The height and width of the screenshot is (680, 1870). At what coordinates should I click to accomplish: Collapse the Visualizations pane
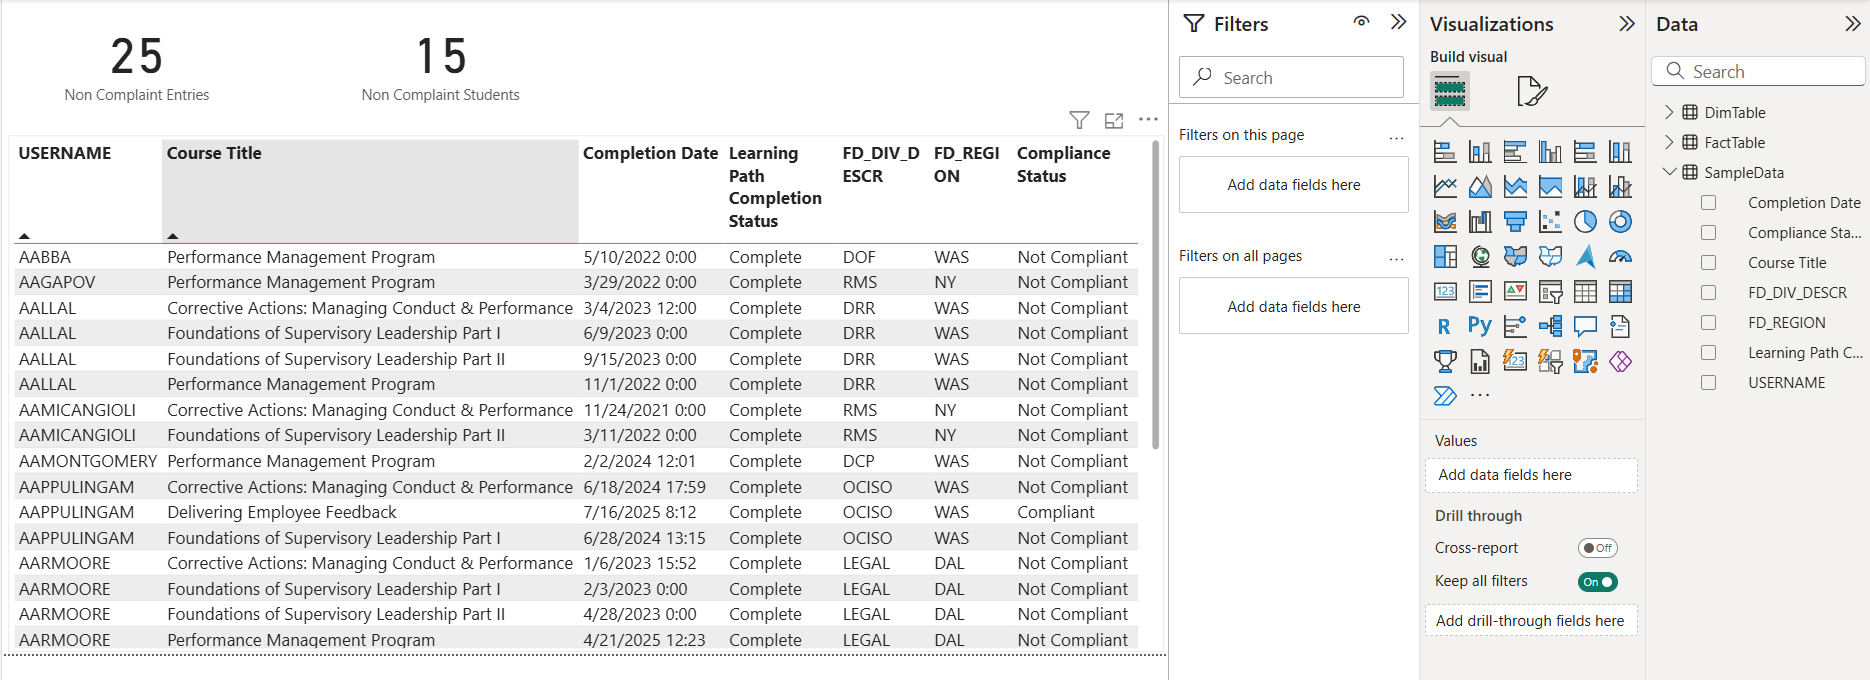[1627, 24]
